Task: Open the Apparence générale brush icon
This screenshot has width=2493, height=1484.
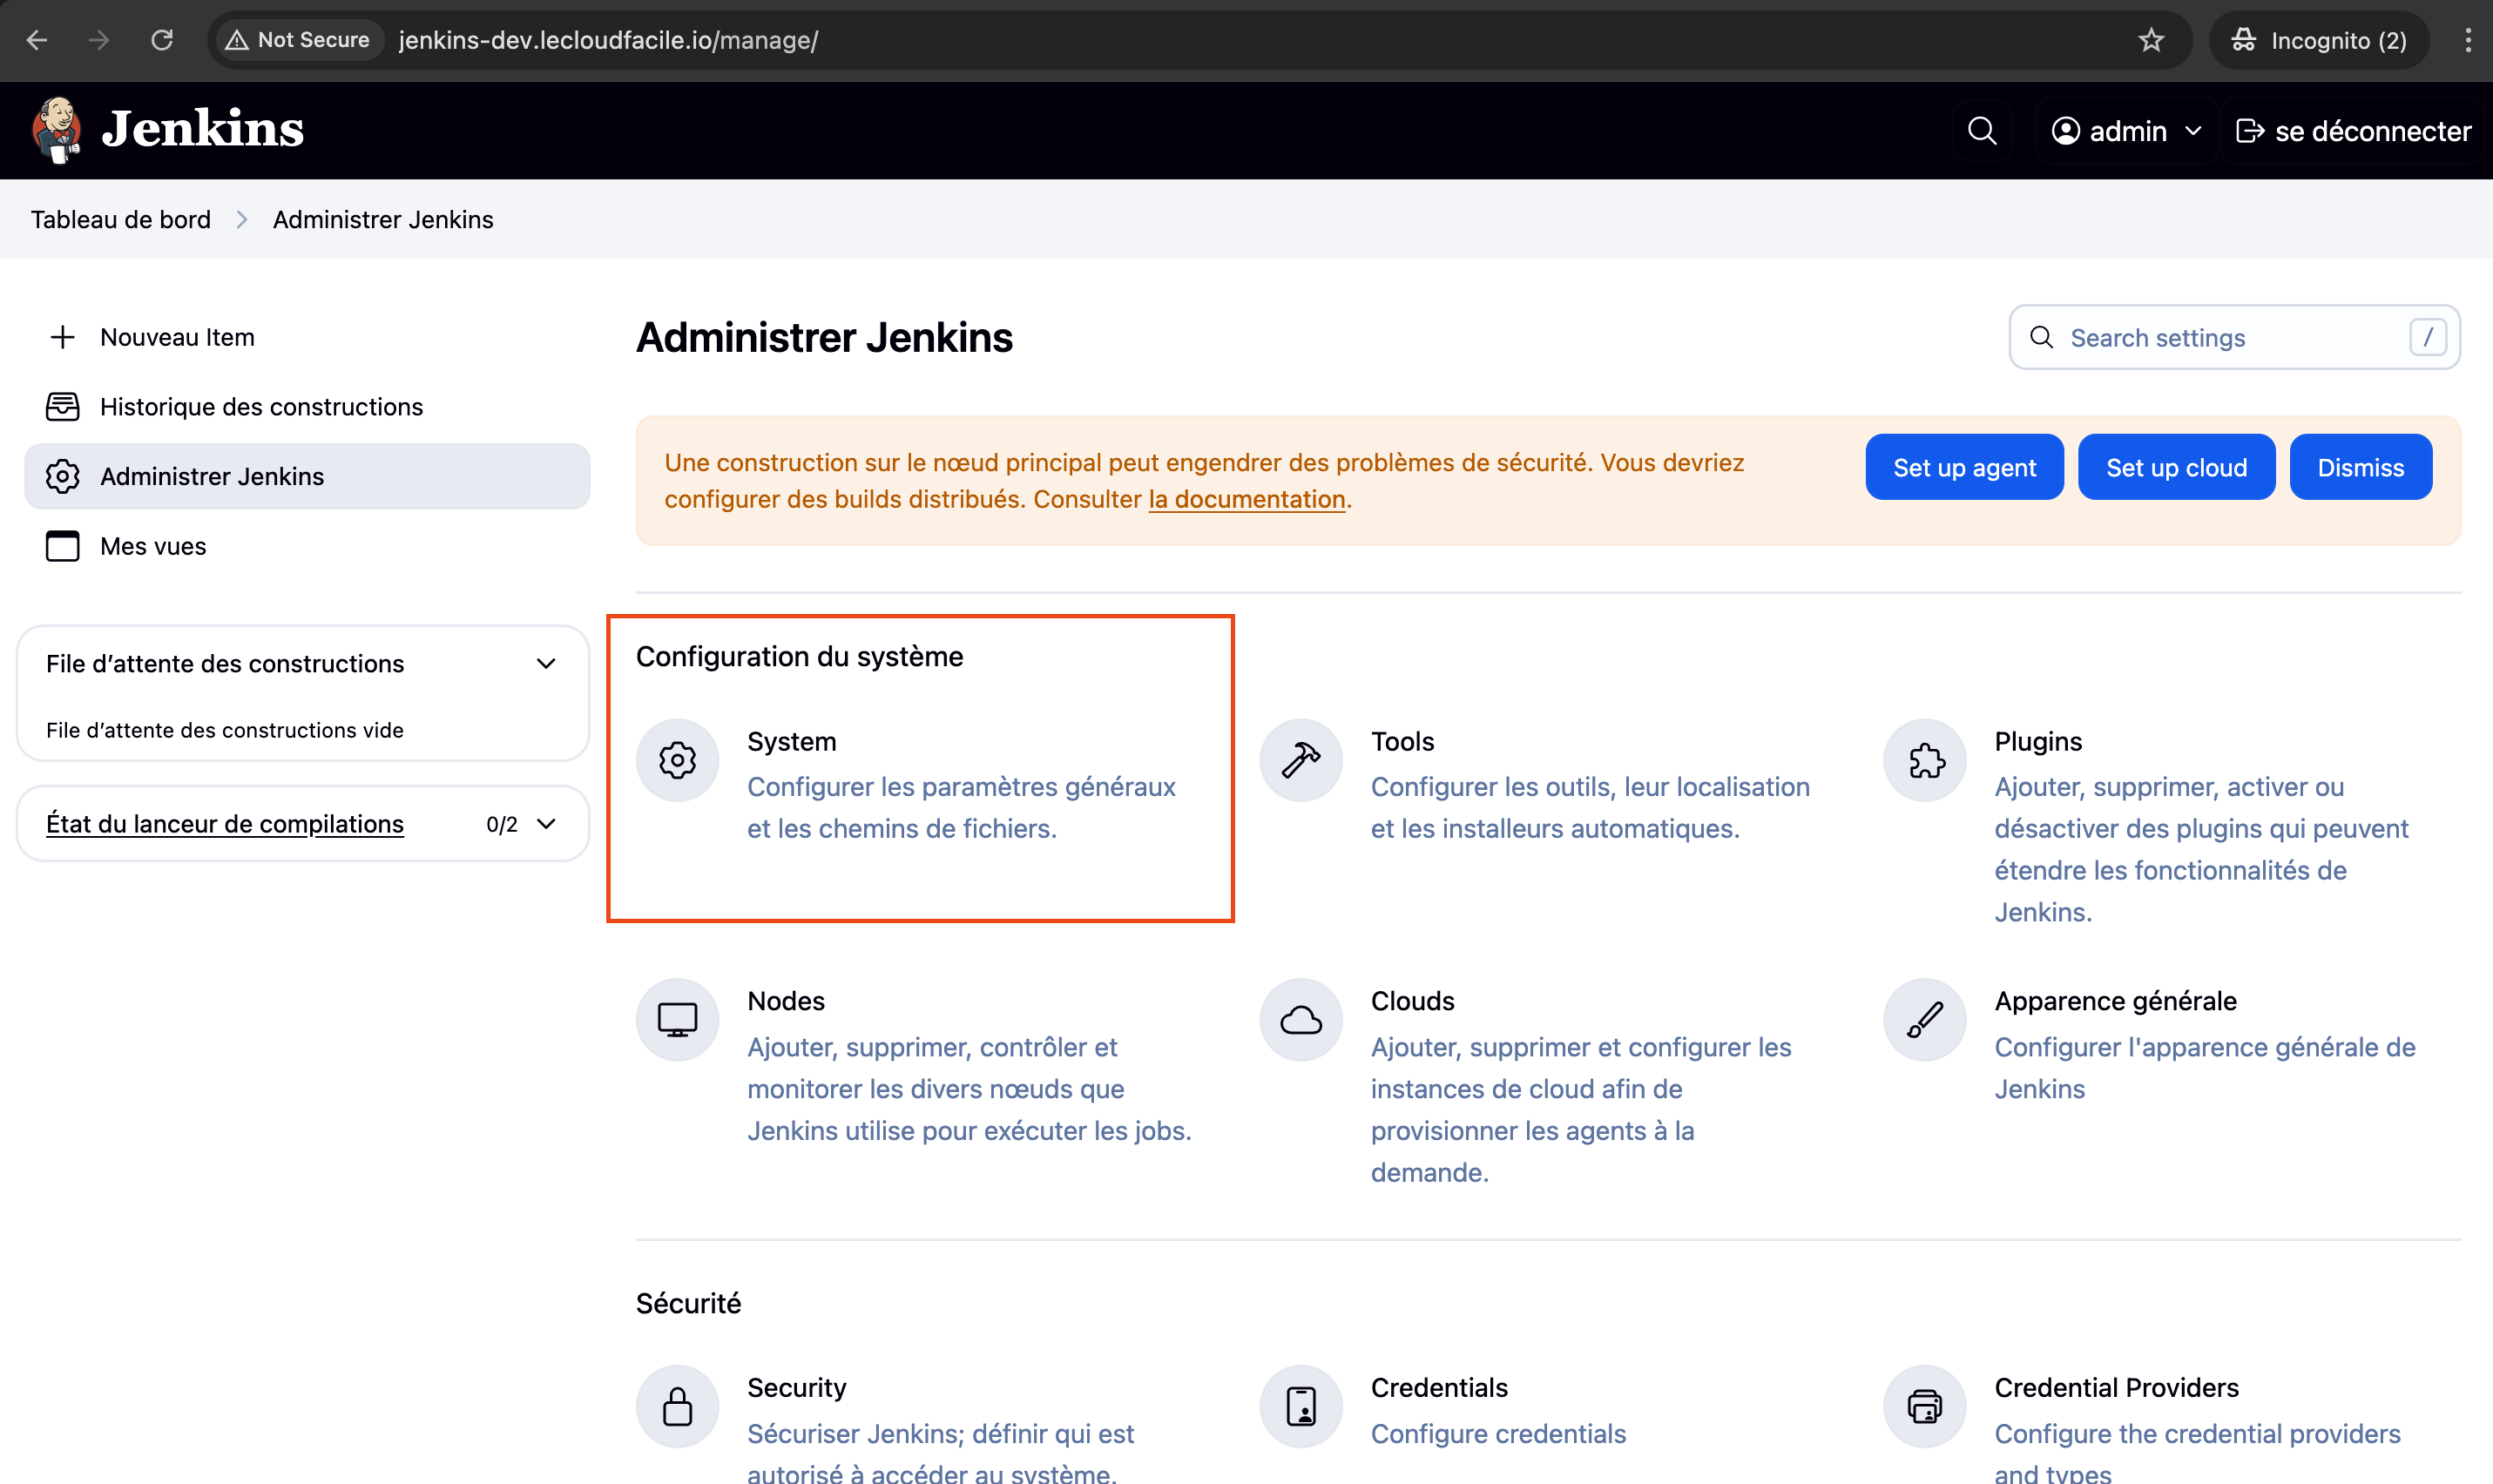Action: click(x=1924, y=1019)
